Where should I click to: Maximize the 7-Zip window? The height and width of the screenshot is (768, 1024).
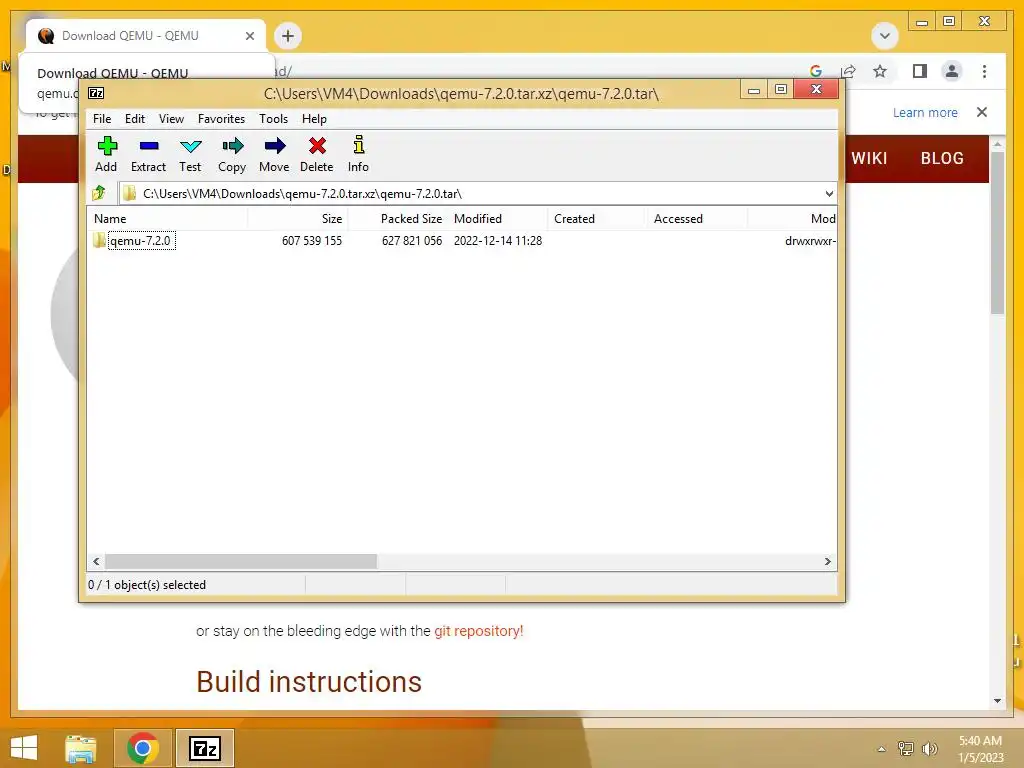point(780,89)
